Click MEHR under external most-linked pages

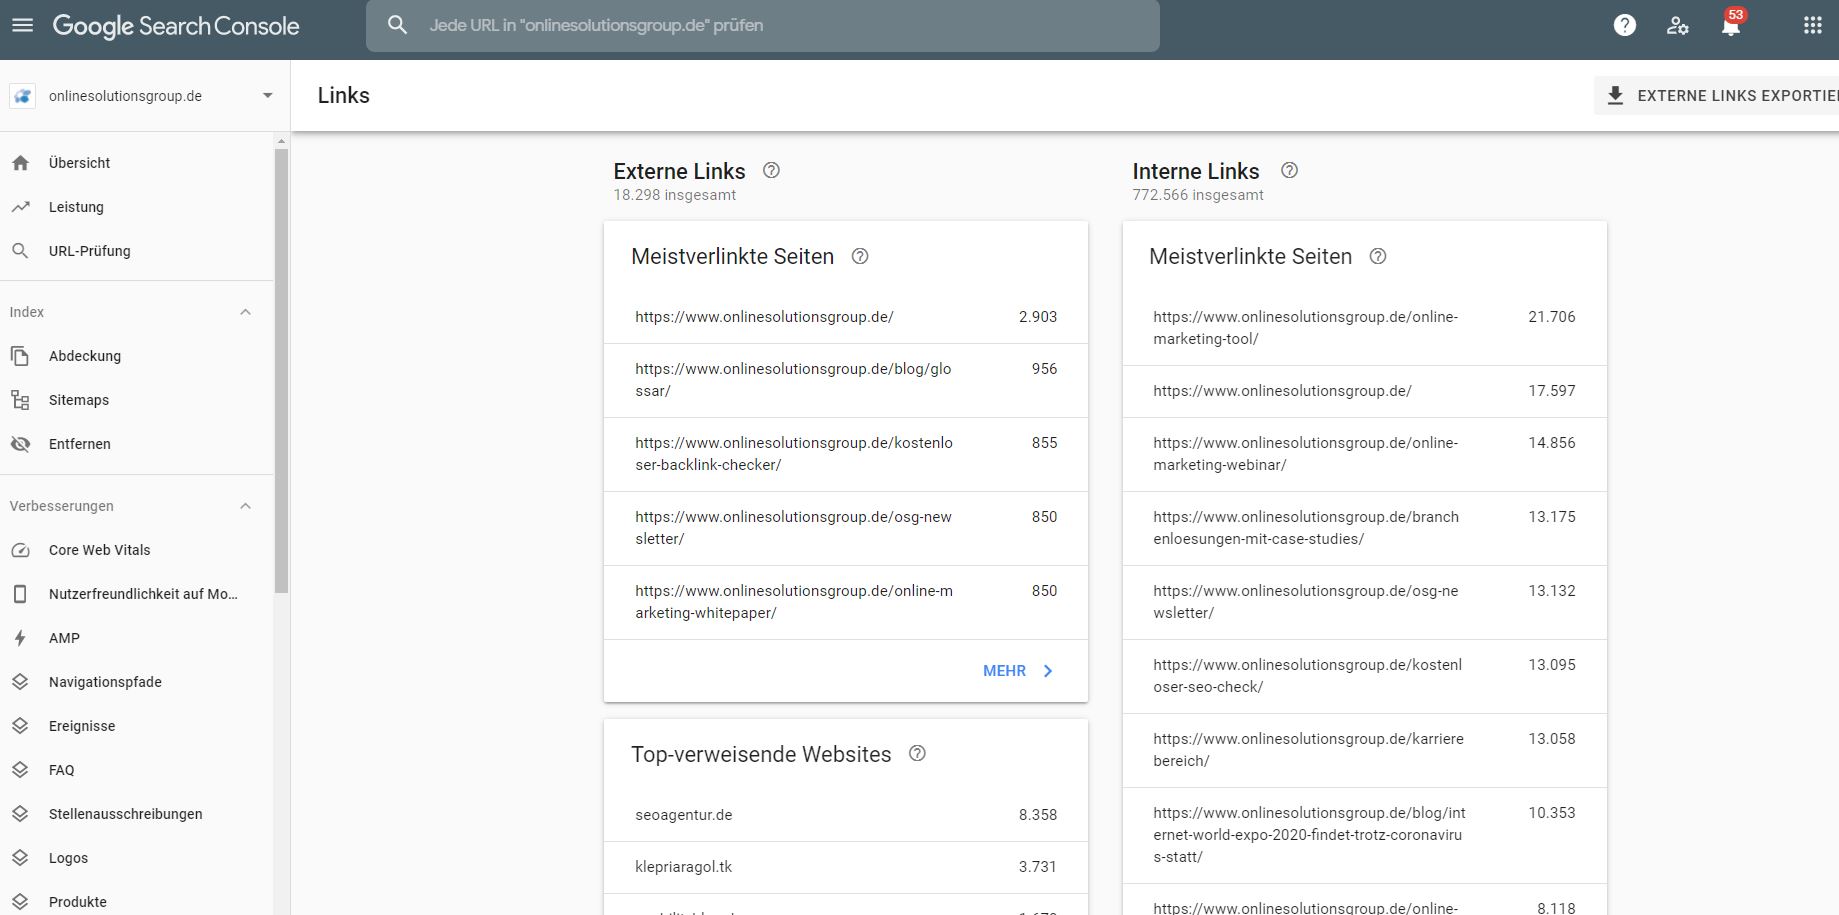coord(1018,671)
